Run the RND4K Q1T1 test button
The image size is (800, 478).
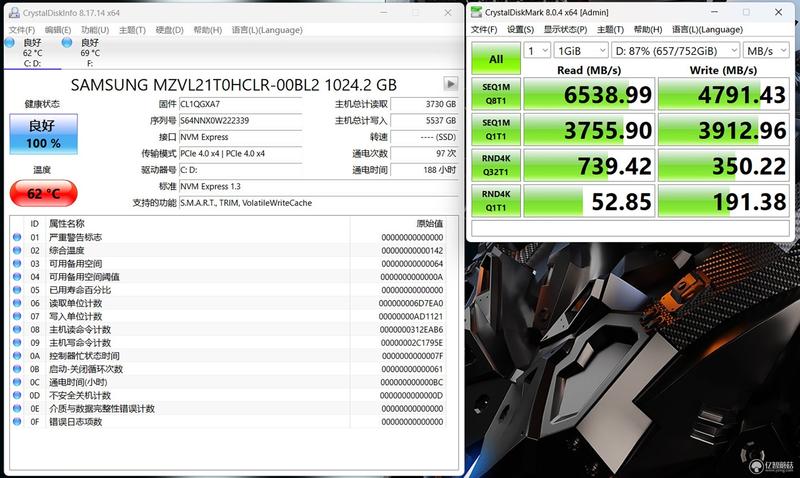496,201
